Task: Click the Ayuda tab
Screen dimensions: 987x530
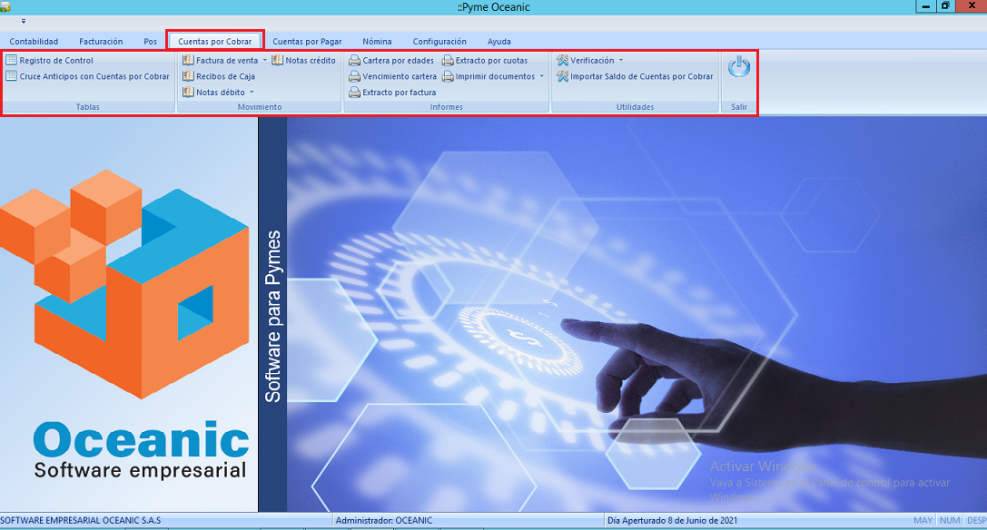Action: tap(499, 41)
